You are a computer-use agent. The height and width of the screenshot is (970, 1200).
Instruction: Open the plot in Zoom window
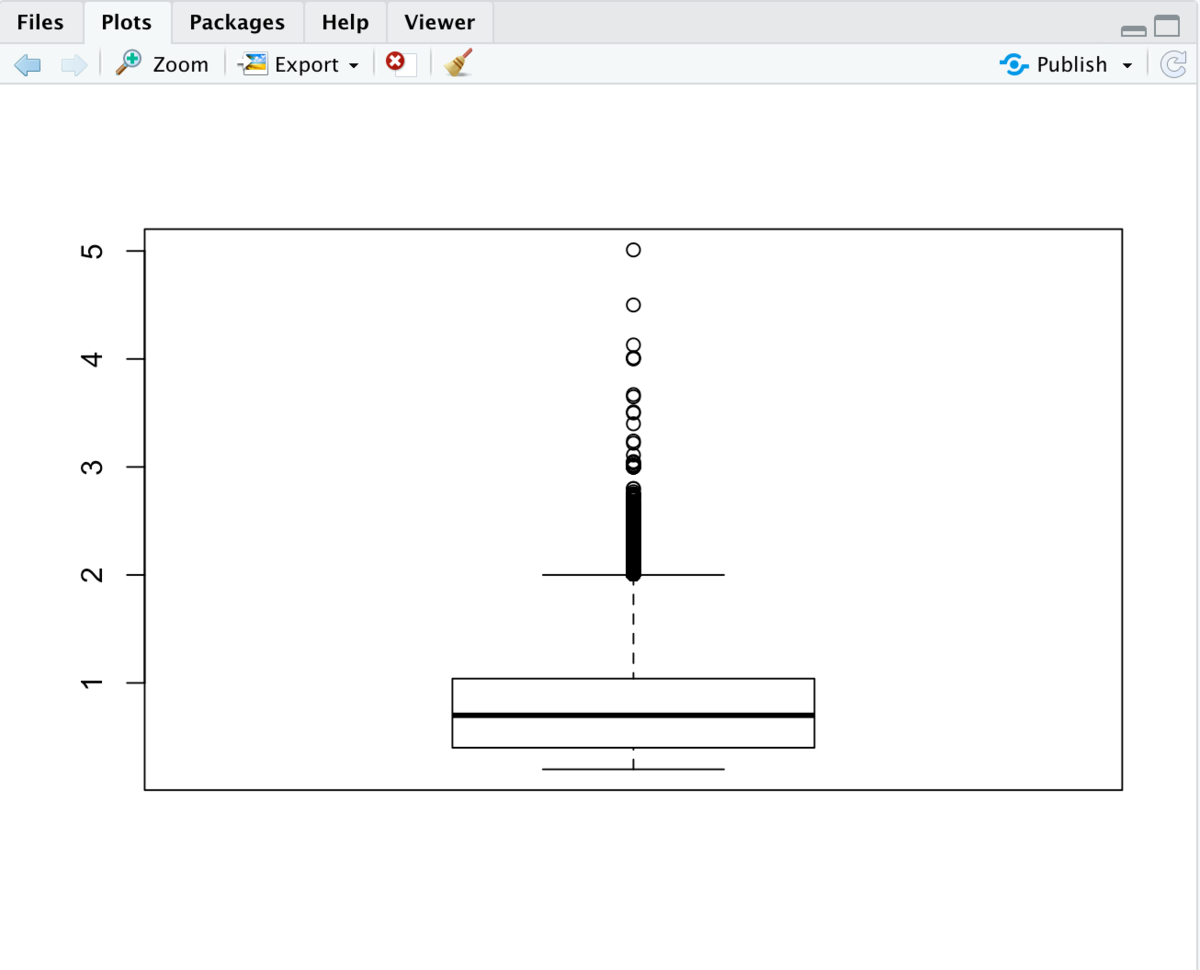click(x=162, y=64)
